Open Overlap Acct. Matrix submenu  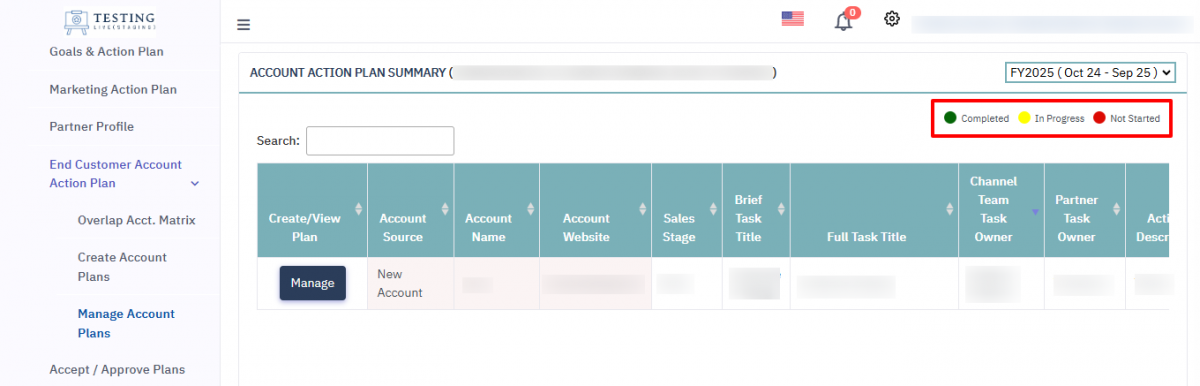tap(137, 220)
